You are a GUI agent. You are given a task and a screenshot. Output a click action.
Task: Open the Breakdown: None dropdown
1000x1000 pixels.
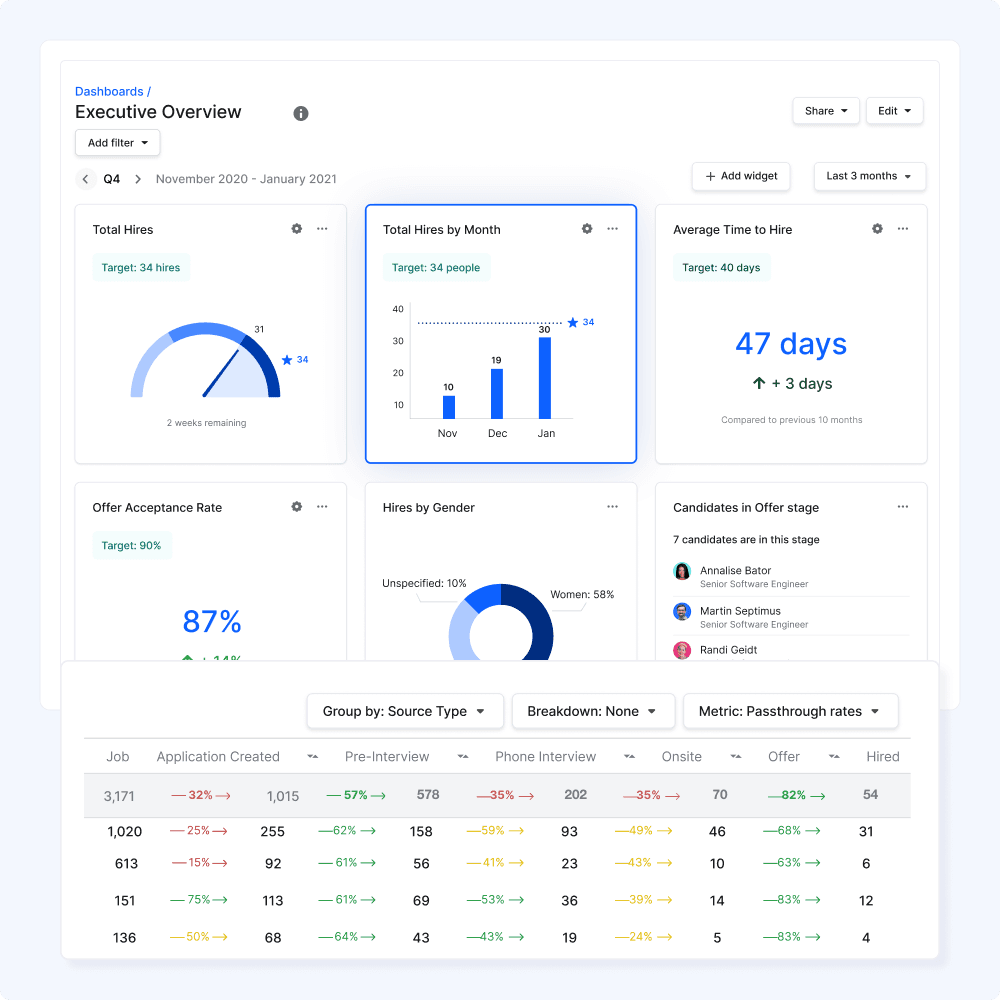[593, 711]
